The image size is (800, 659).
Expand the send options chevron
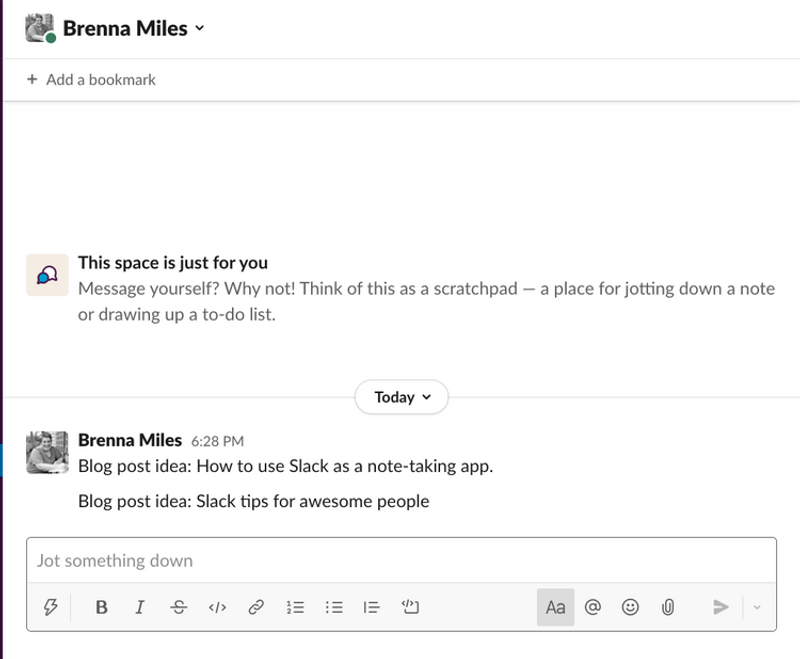coord(757,607)
